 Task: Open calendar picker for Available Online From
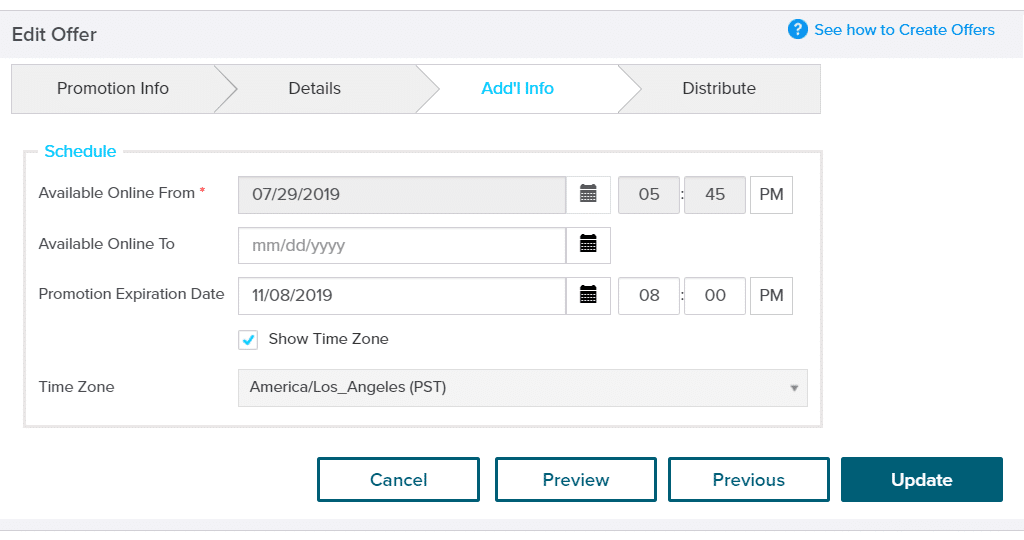(588, 195)
